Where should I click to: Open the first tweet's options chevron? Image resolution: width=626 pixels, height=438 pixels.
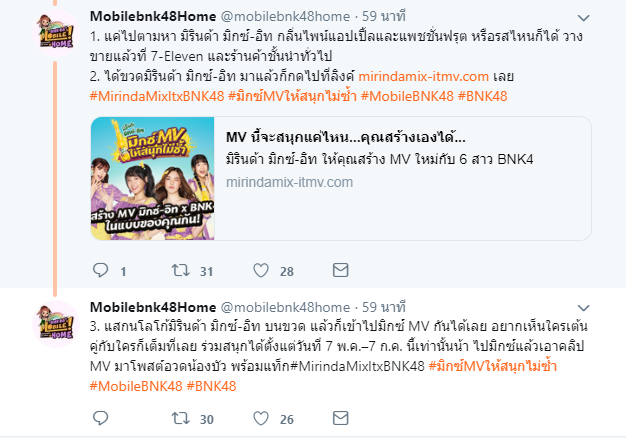click(583, 18)
